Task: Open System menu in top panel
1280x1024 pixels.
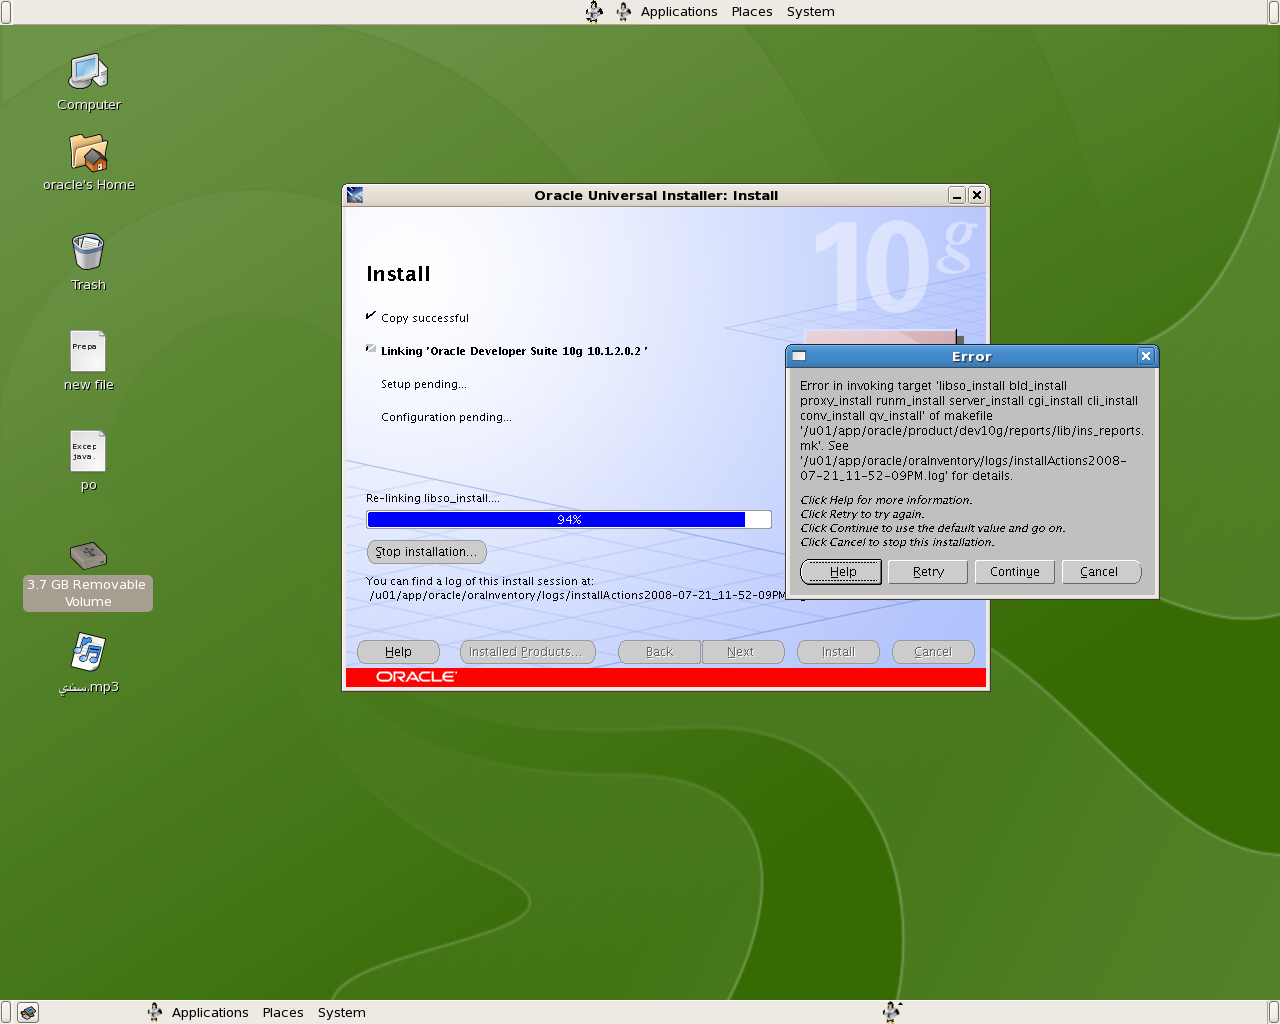Action: coord(810,12)
